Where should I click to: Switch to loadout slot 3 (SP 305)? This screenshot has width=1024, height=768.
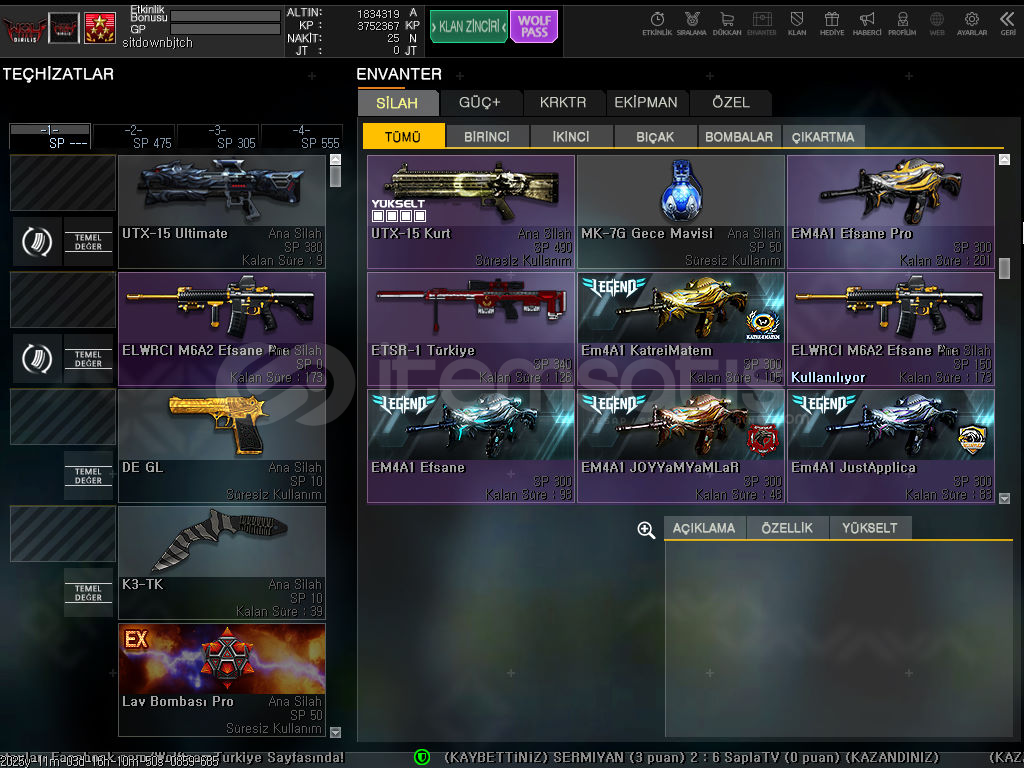point(218,137)
